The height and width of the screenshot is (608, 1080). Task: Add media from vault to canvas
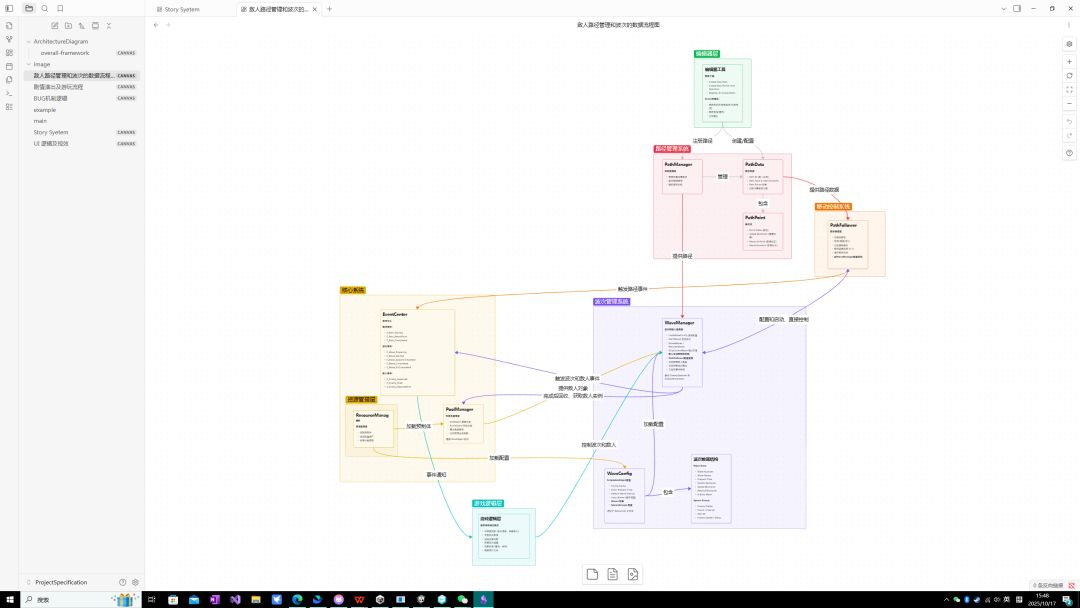[633, 574]
